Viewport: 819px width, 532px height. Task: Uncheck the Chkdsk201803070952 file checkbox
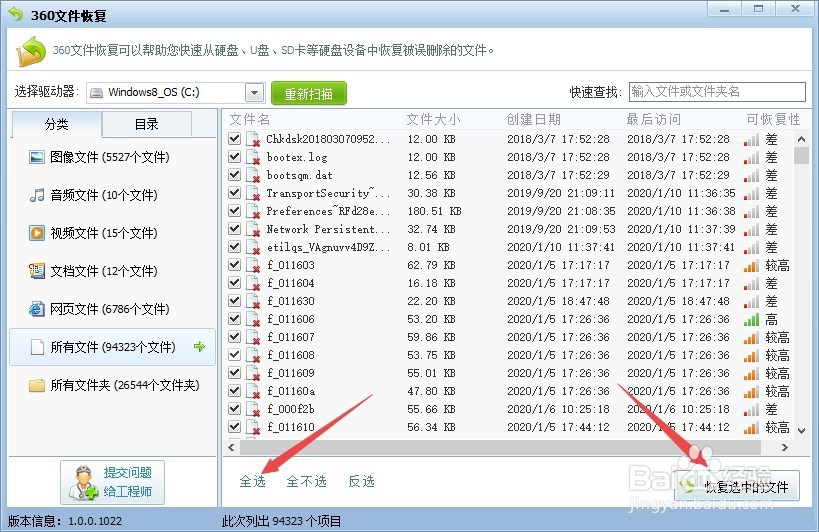235,138
